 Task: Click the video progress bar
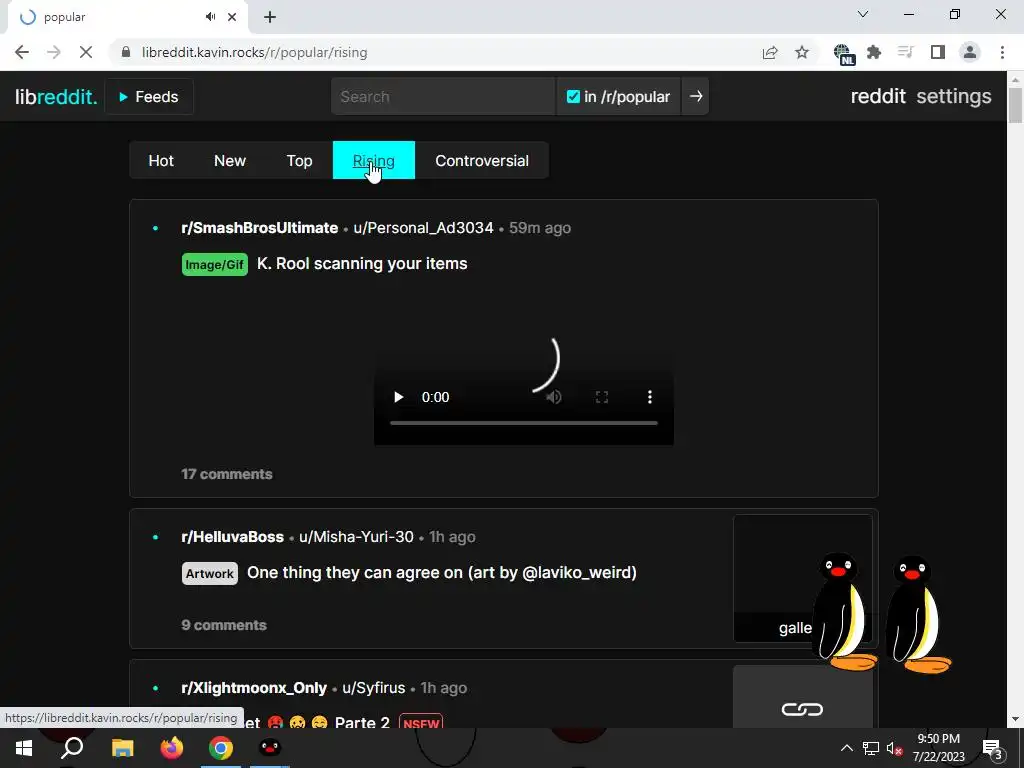pos(524,423)
